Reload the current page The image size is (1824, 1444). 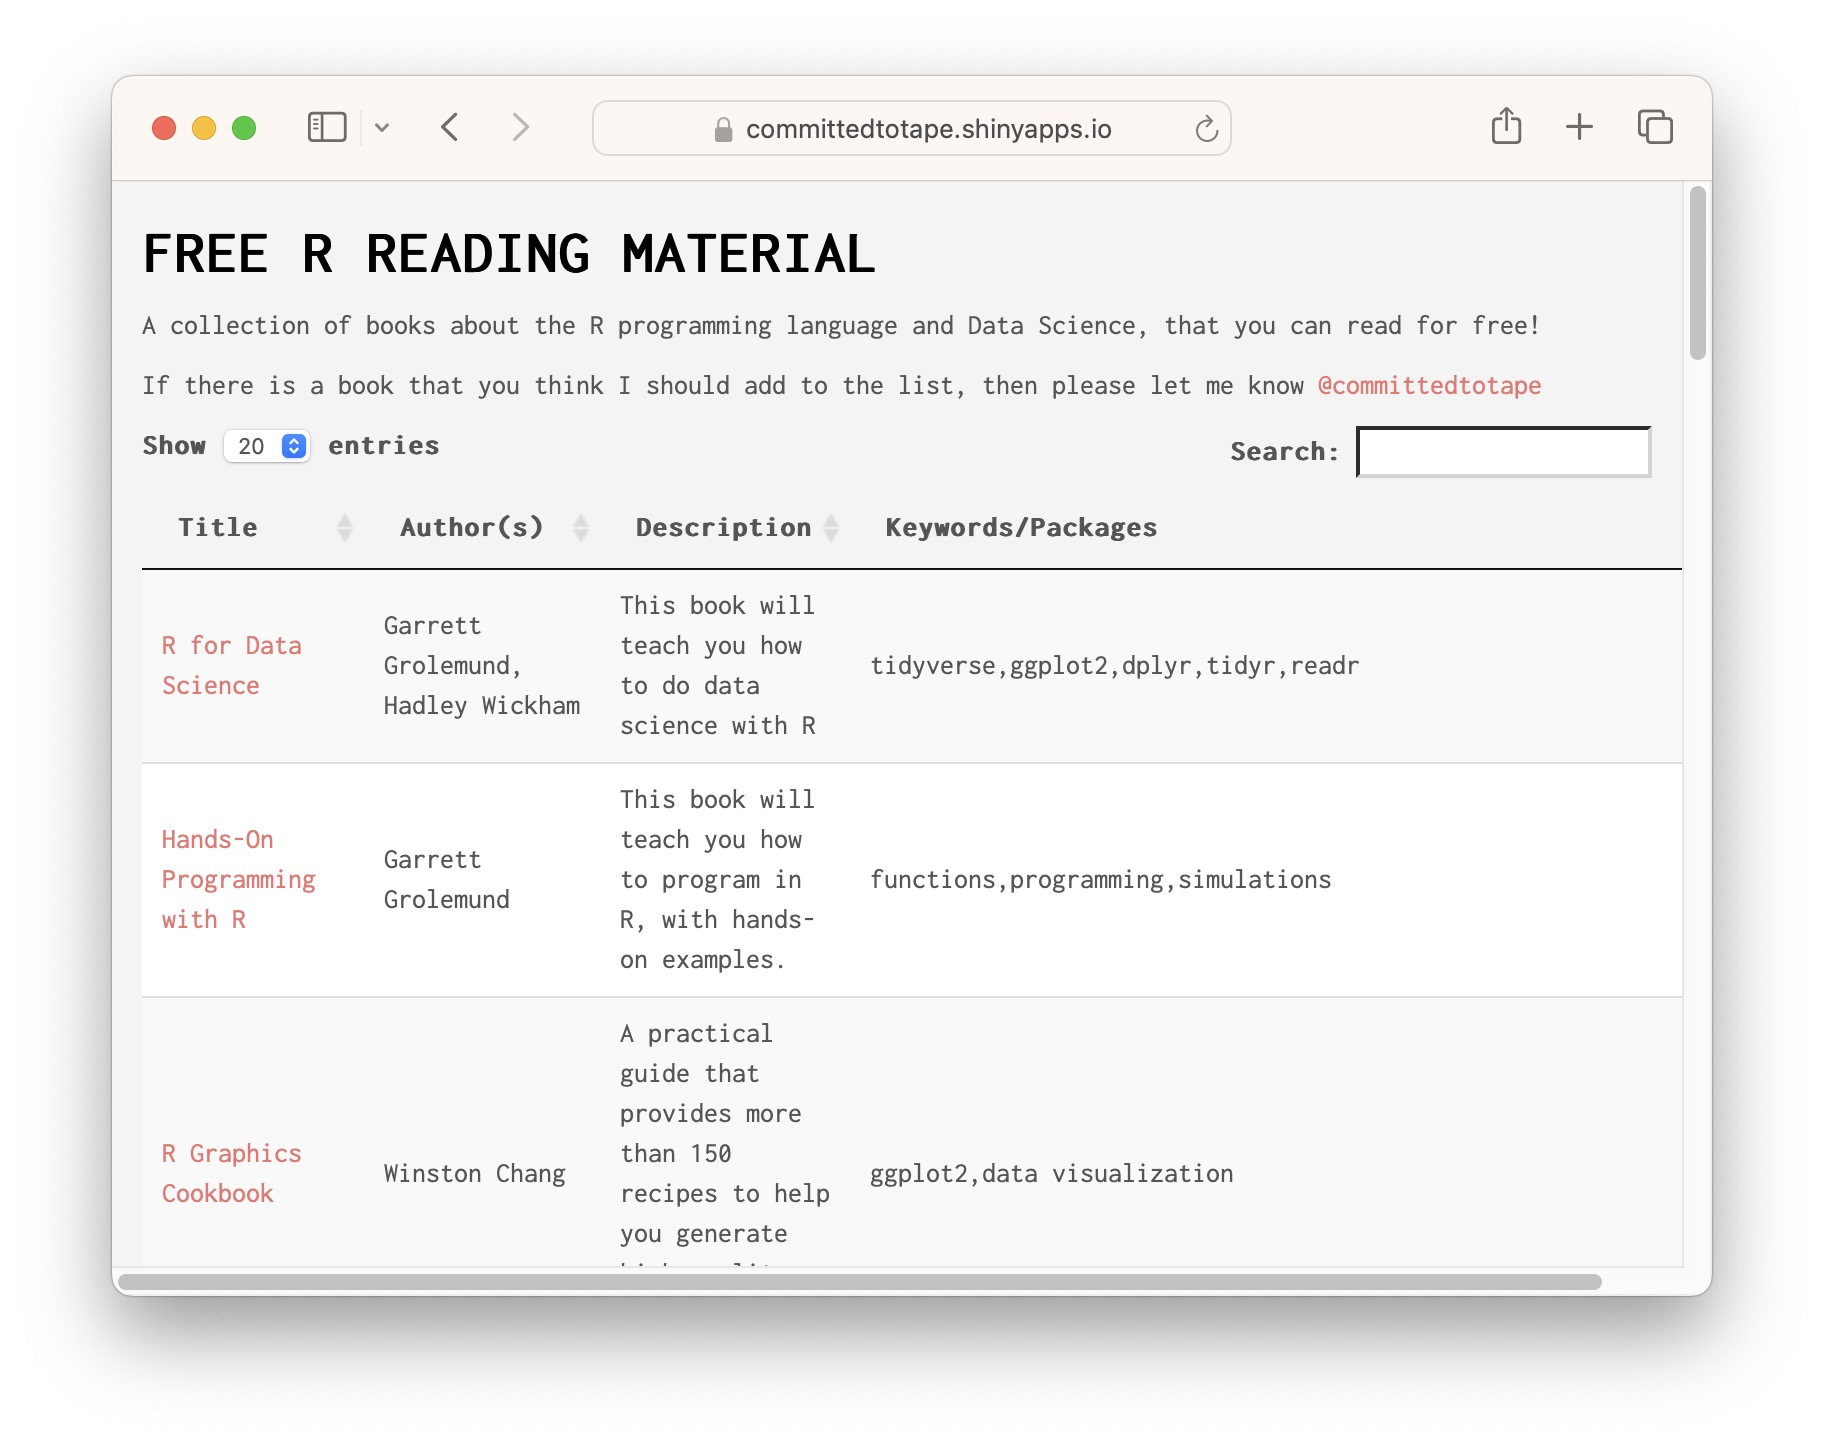click(x=1206, y=129)
